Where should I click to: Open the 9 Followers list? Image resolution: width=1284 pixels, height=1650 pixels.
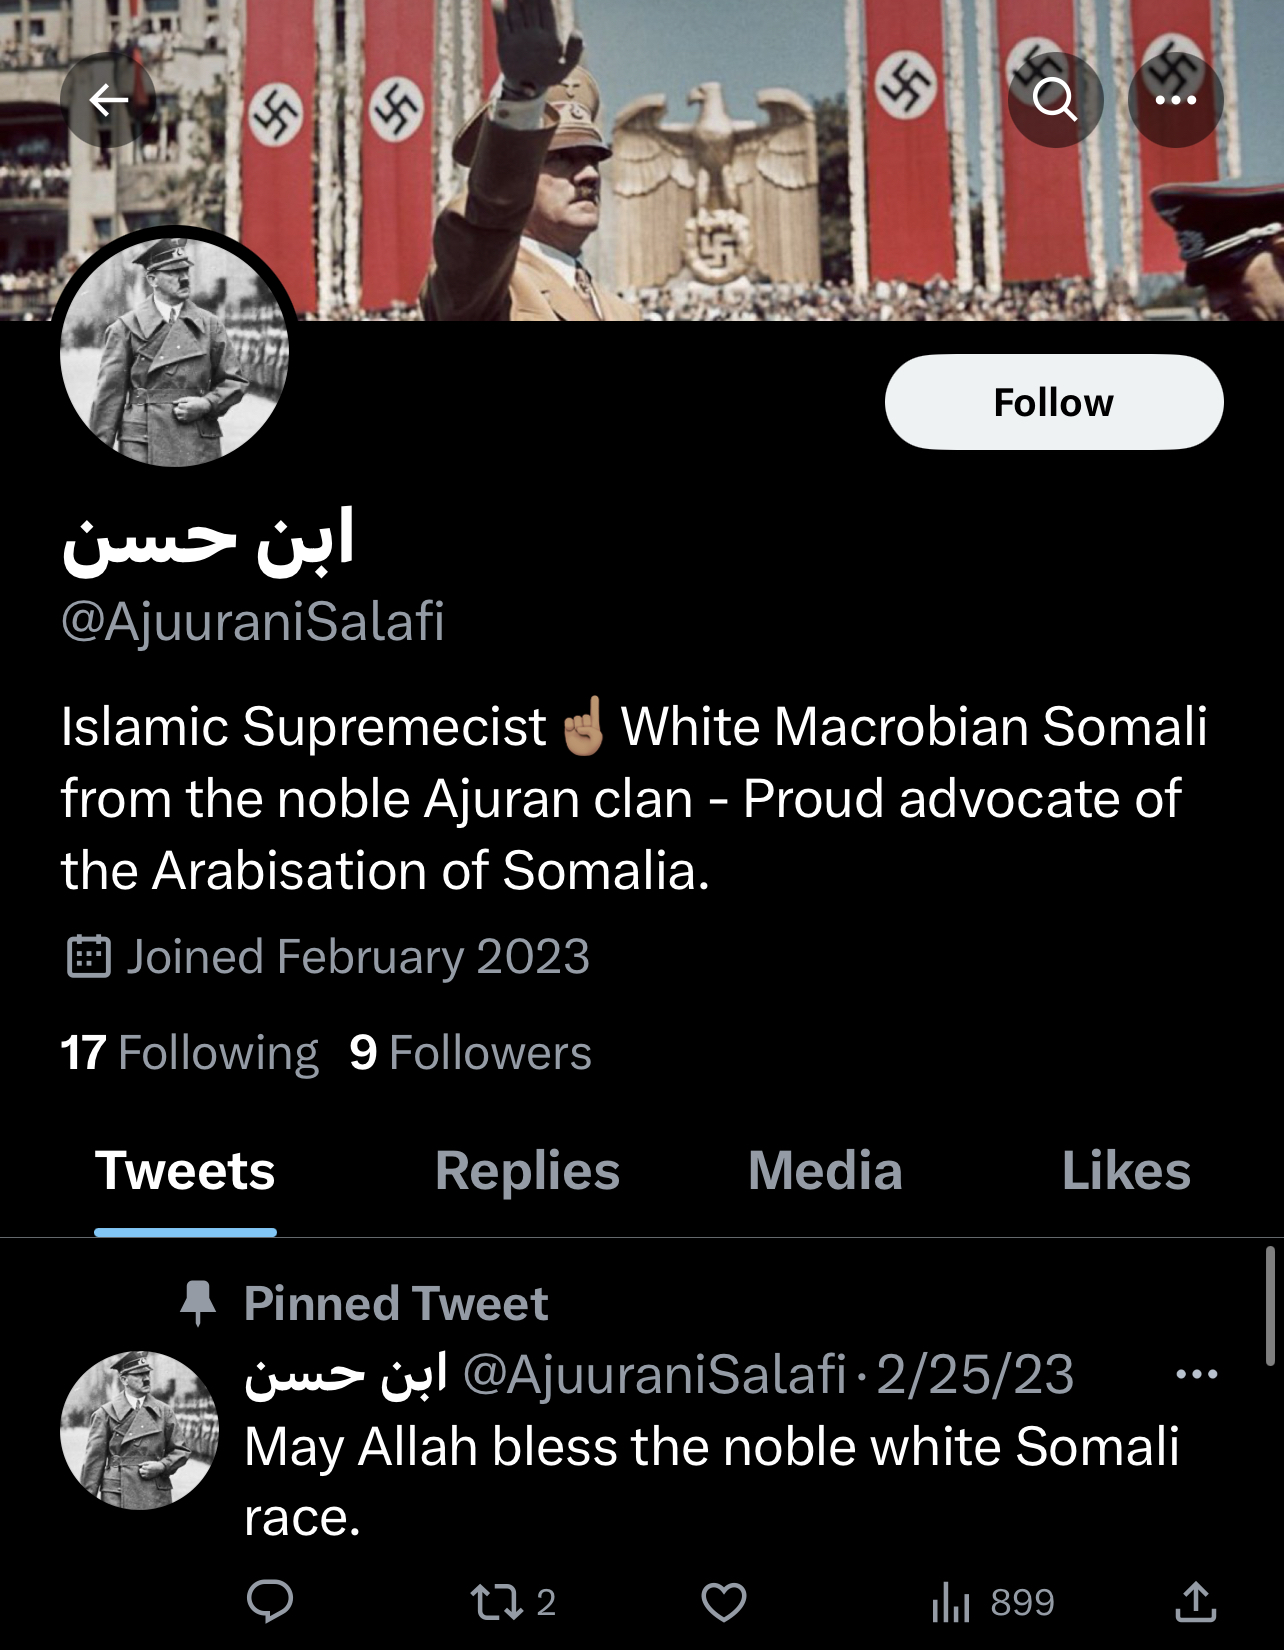click(470, 1053)
